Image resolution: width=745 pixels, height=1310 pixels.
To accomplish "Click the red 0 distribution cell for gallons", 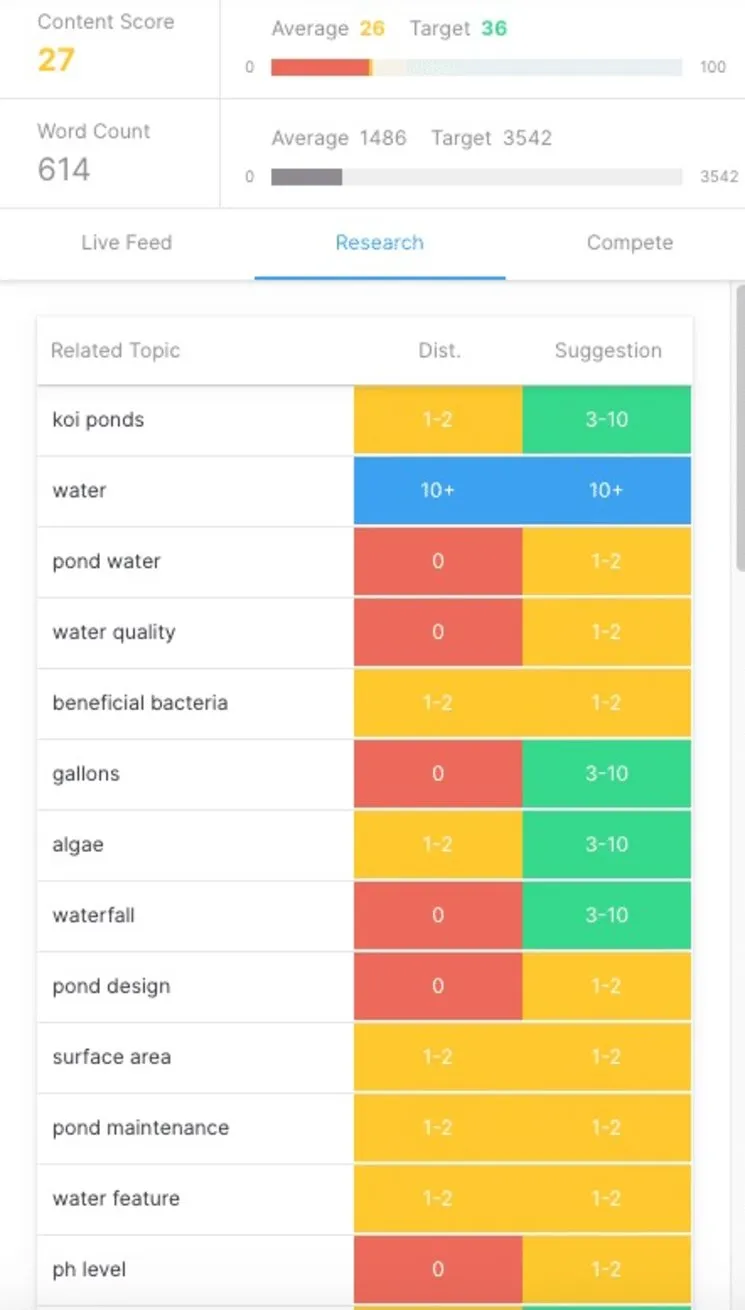I will pyautogui.click(x=437, y=774).
